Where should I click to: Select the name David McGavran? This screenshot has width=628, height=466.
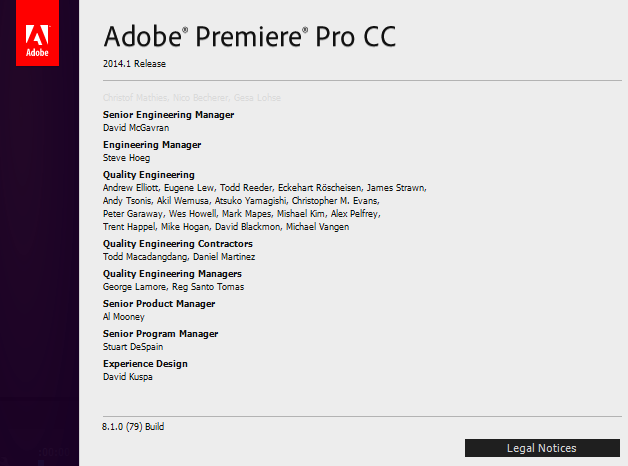(137, 127)
